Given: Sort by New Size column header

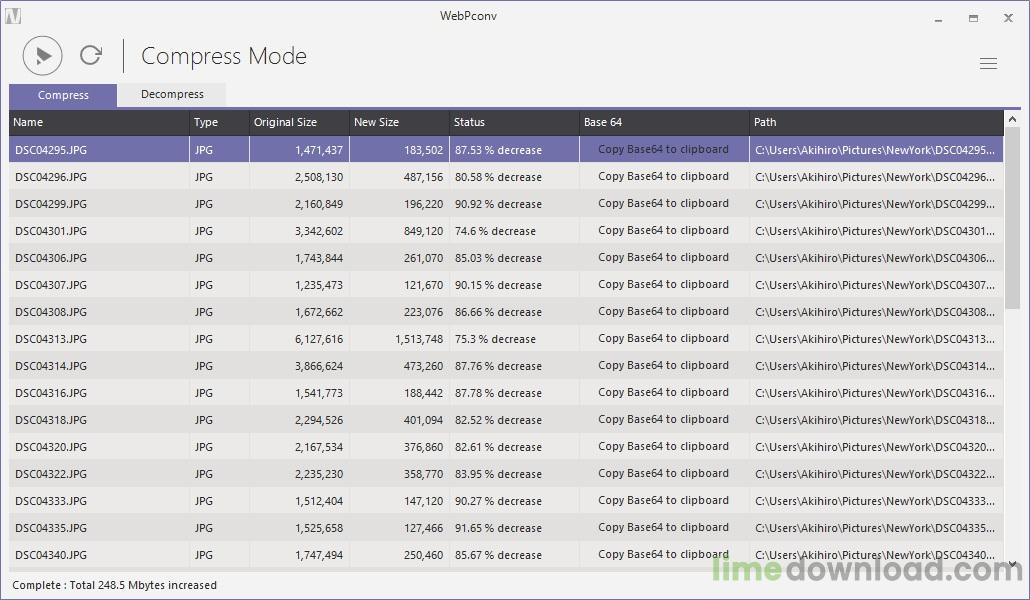Looking at the screenshot, I should (x=398, y=122).
